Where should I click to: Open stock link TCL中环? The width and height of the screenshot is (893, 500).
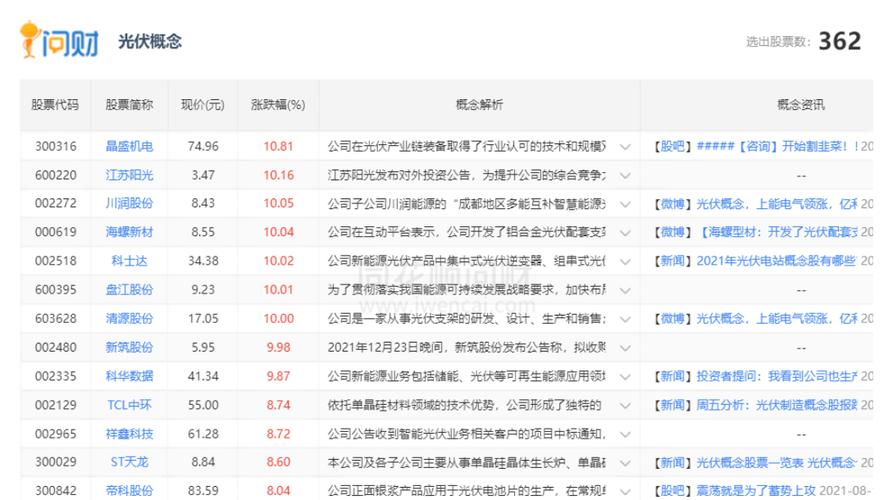(x=129, y=405)
